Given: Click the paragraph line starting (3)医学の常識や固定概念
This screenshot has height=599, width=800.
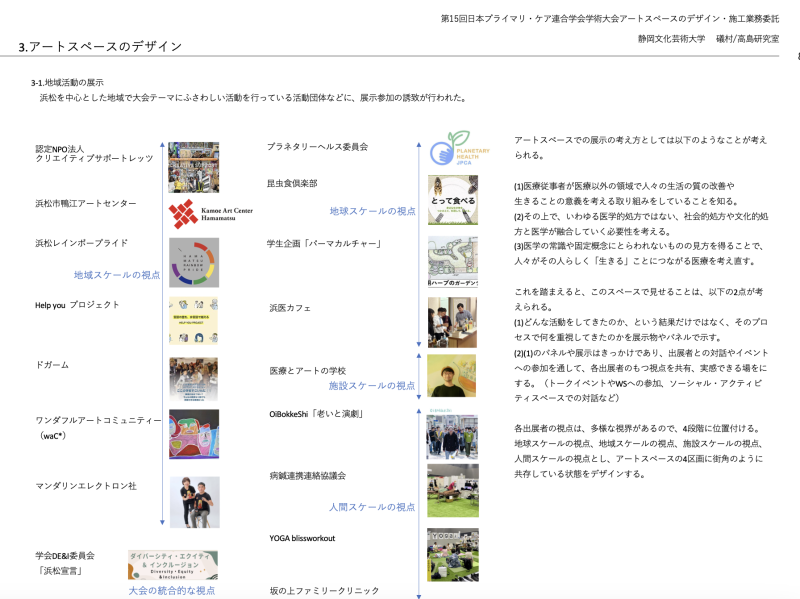Looking at the screenshot, I should 639,246.
